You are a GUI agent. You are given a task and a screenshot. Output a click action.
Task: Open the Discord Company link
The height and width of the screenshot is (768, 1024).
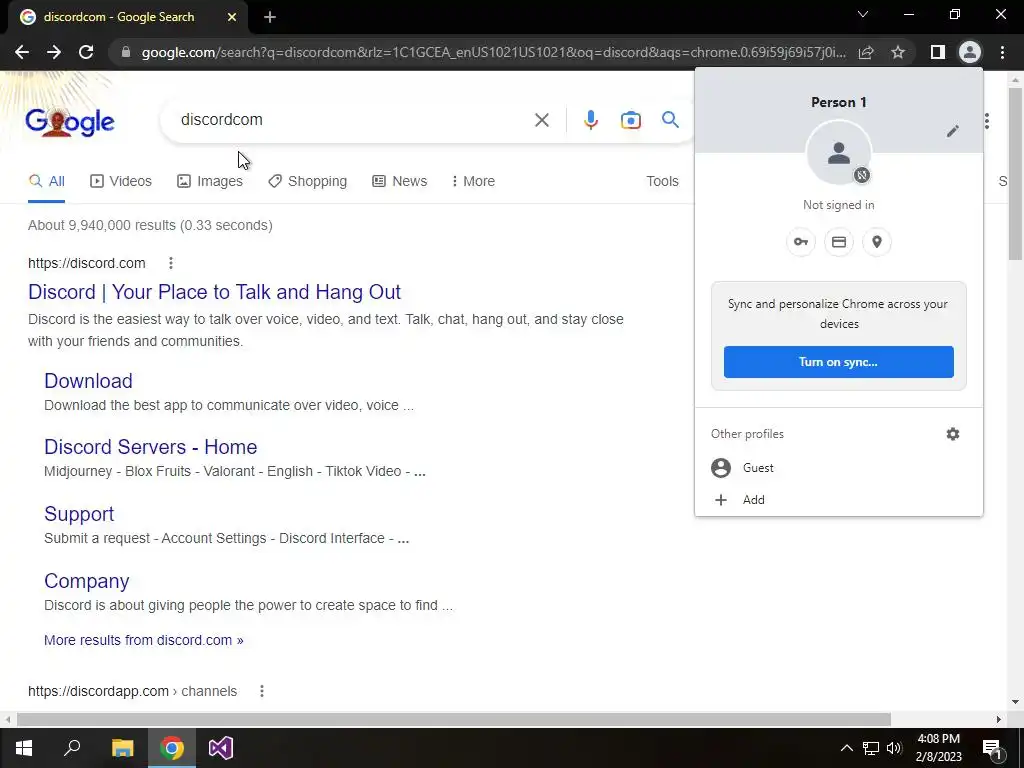click(x=86, y=581)
